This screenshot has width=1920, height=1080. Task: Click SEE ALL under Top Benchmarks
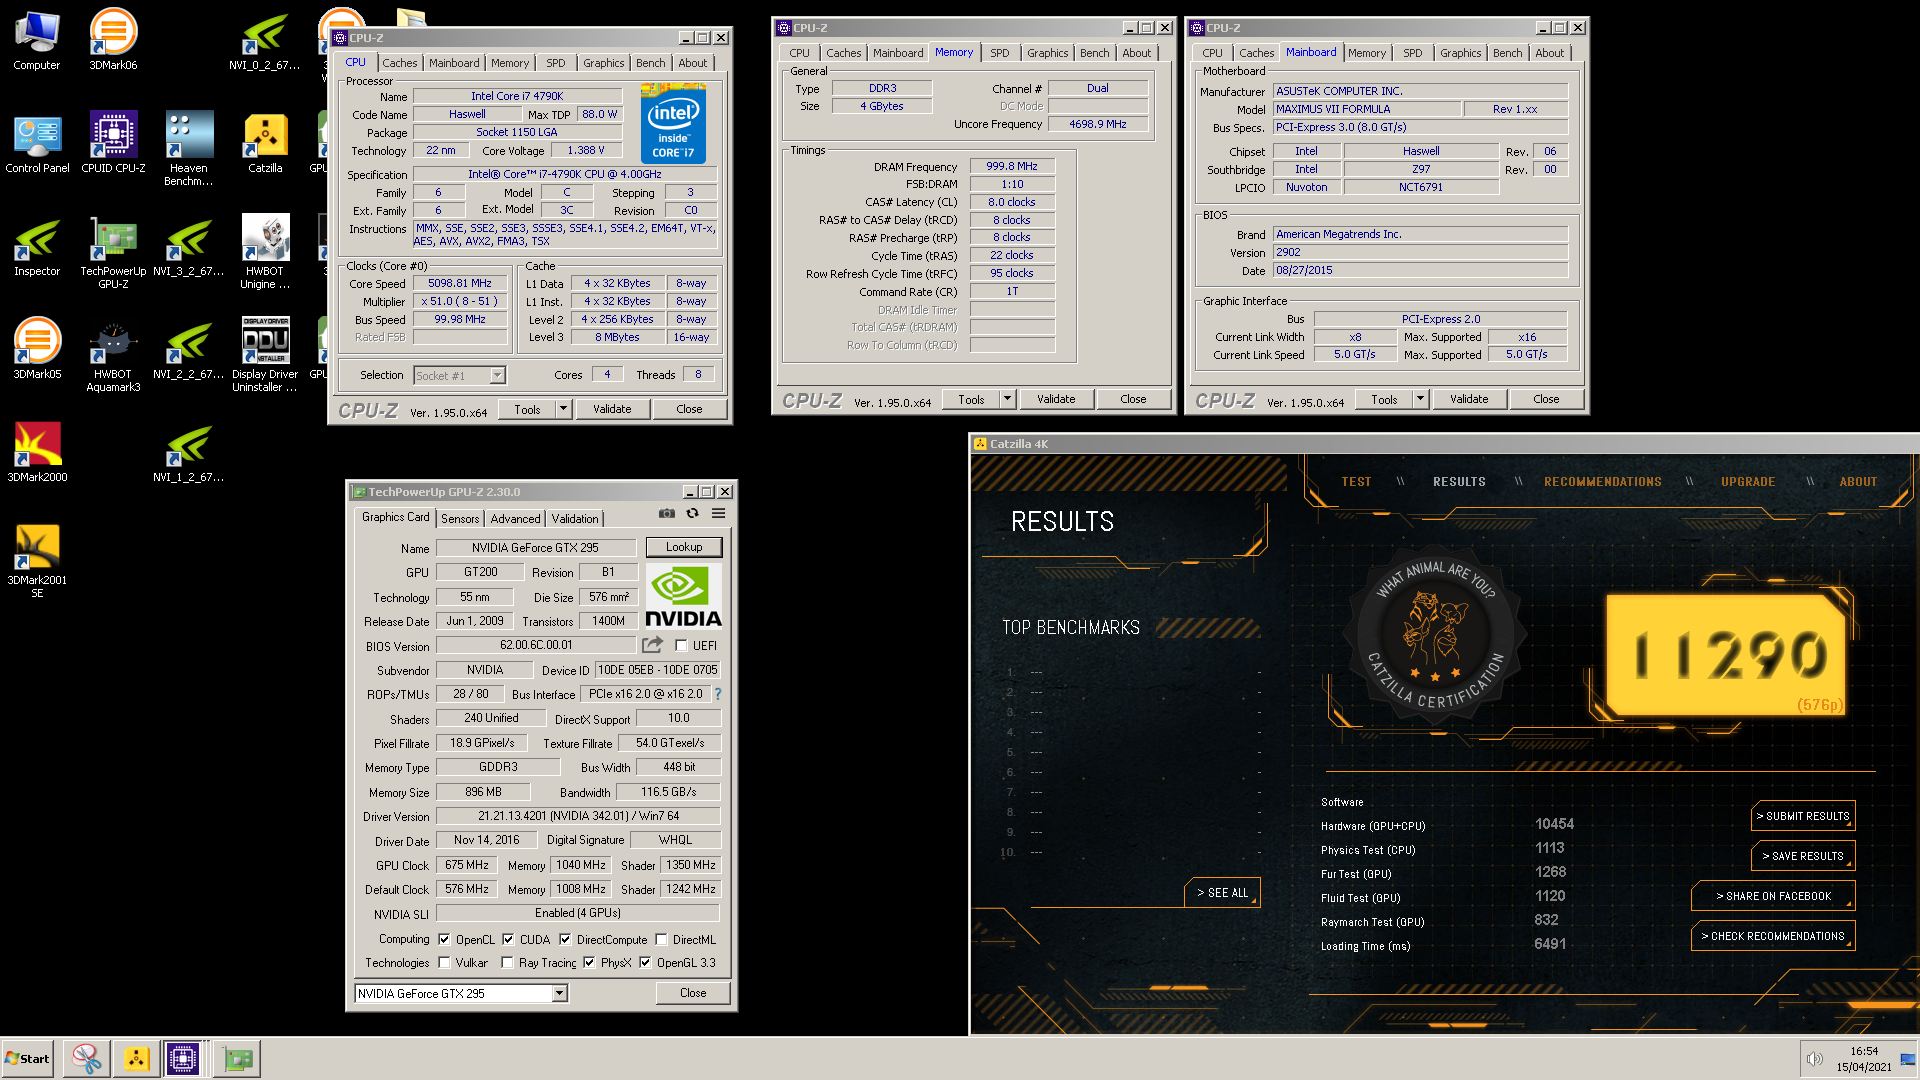[x=1222, y=893]
